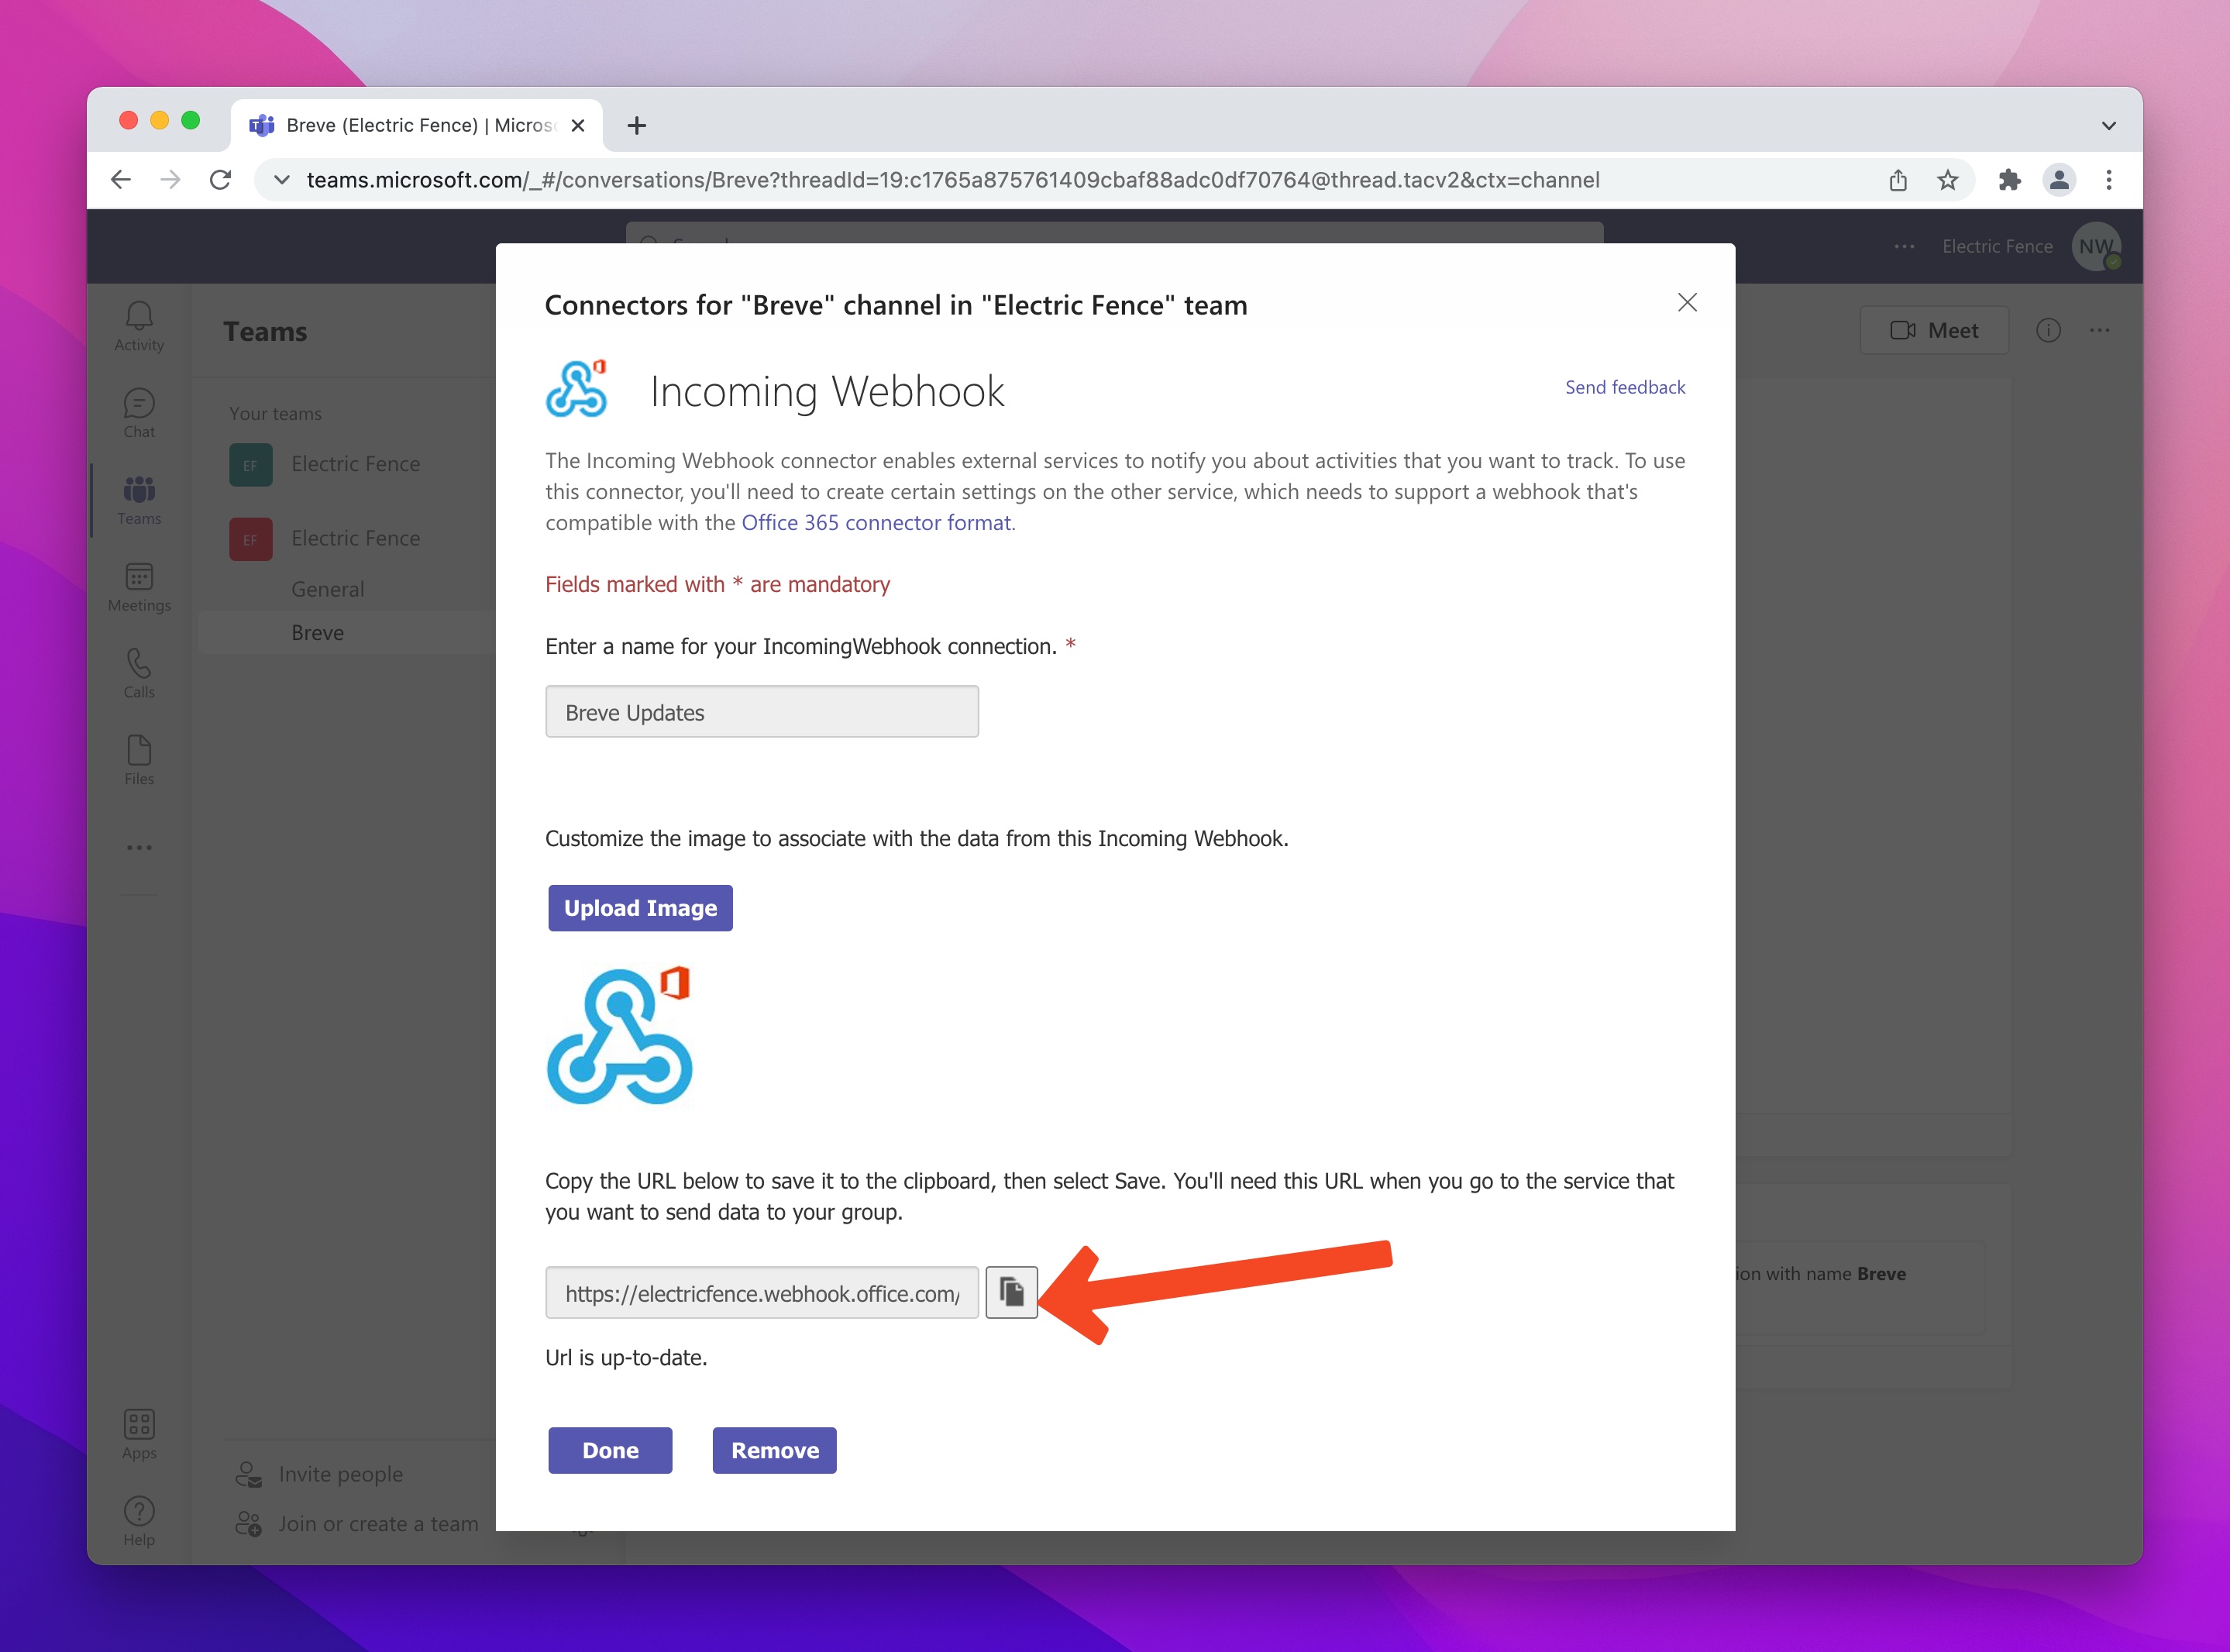Select the Breve Updates name field
Viewport: 2230px width, 1652px height.
[x=762, y=712]
